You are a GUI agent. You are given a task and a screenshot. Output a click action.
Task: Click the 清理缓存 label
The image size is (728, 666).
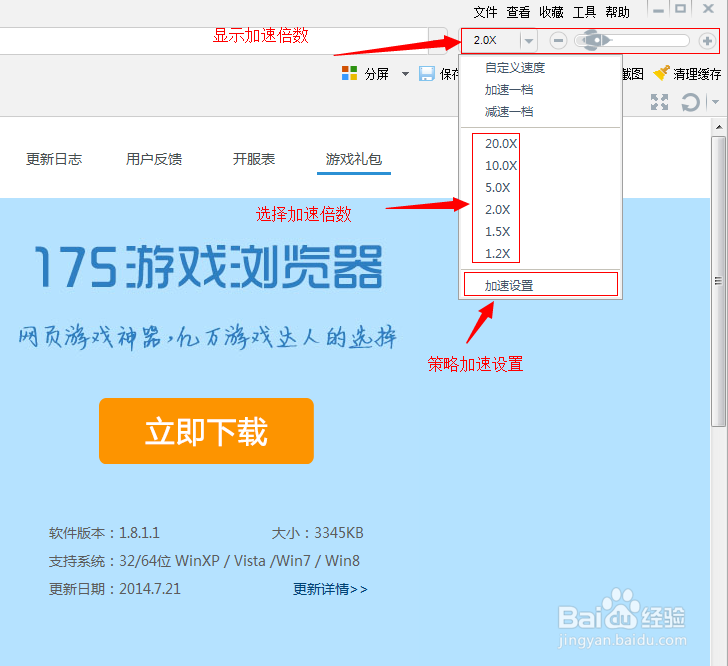point(697,74)
